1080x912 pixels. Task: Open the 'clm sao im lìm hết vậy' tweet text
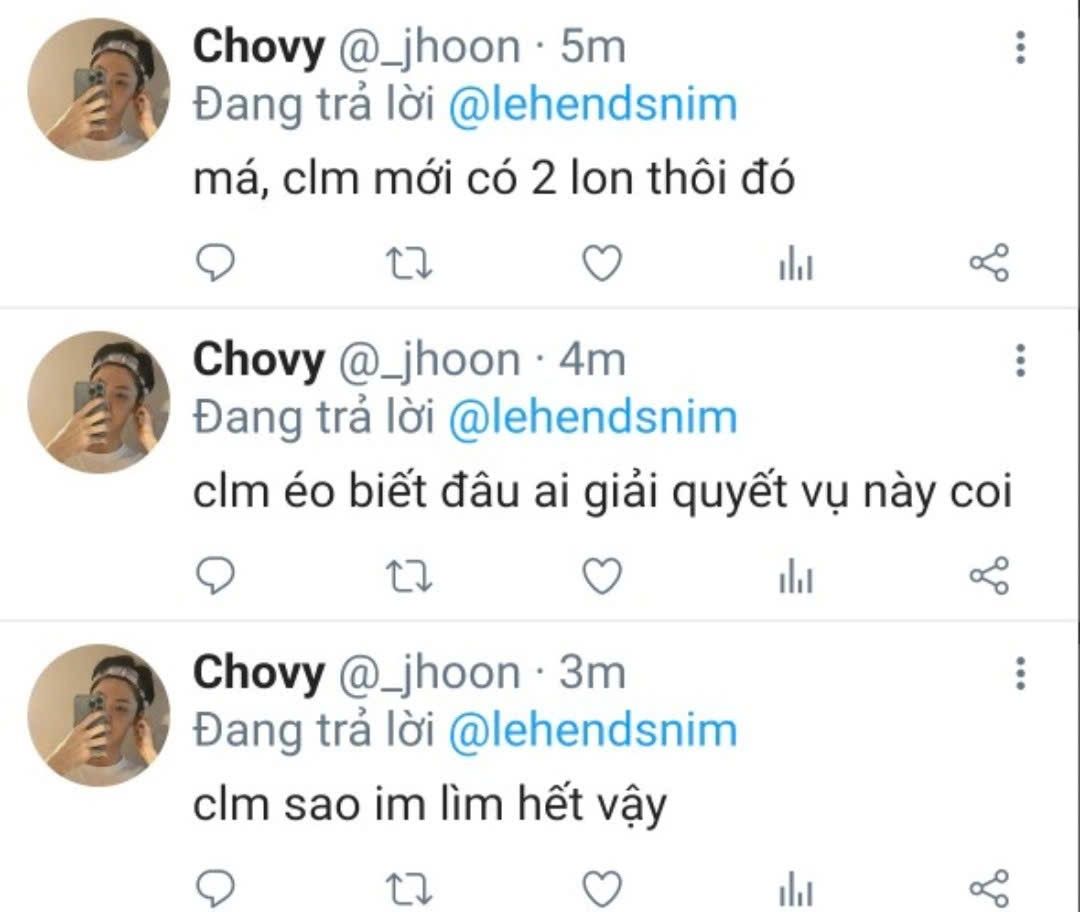tap(430, 805)
